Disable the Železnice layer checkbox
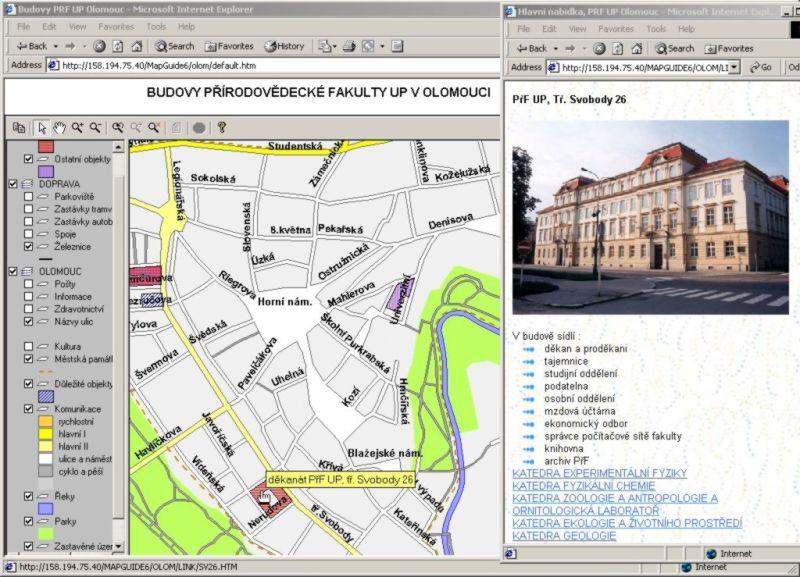 click(x=29, y=246)
